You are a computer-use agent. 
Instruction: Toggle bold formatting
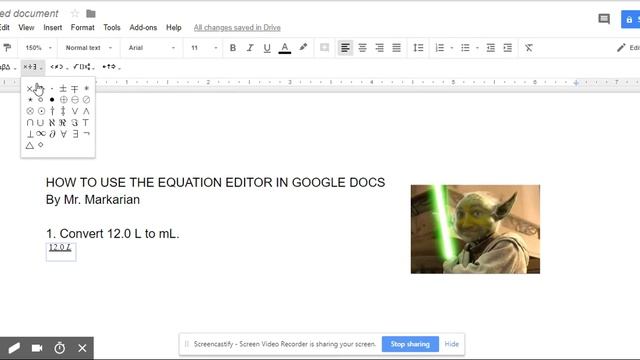point(233,48)
